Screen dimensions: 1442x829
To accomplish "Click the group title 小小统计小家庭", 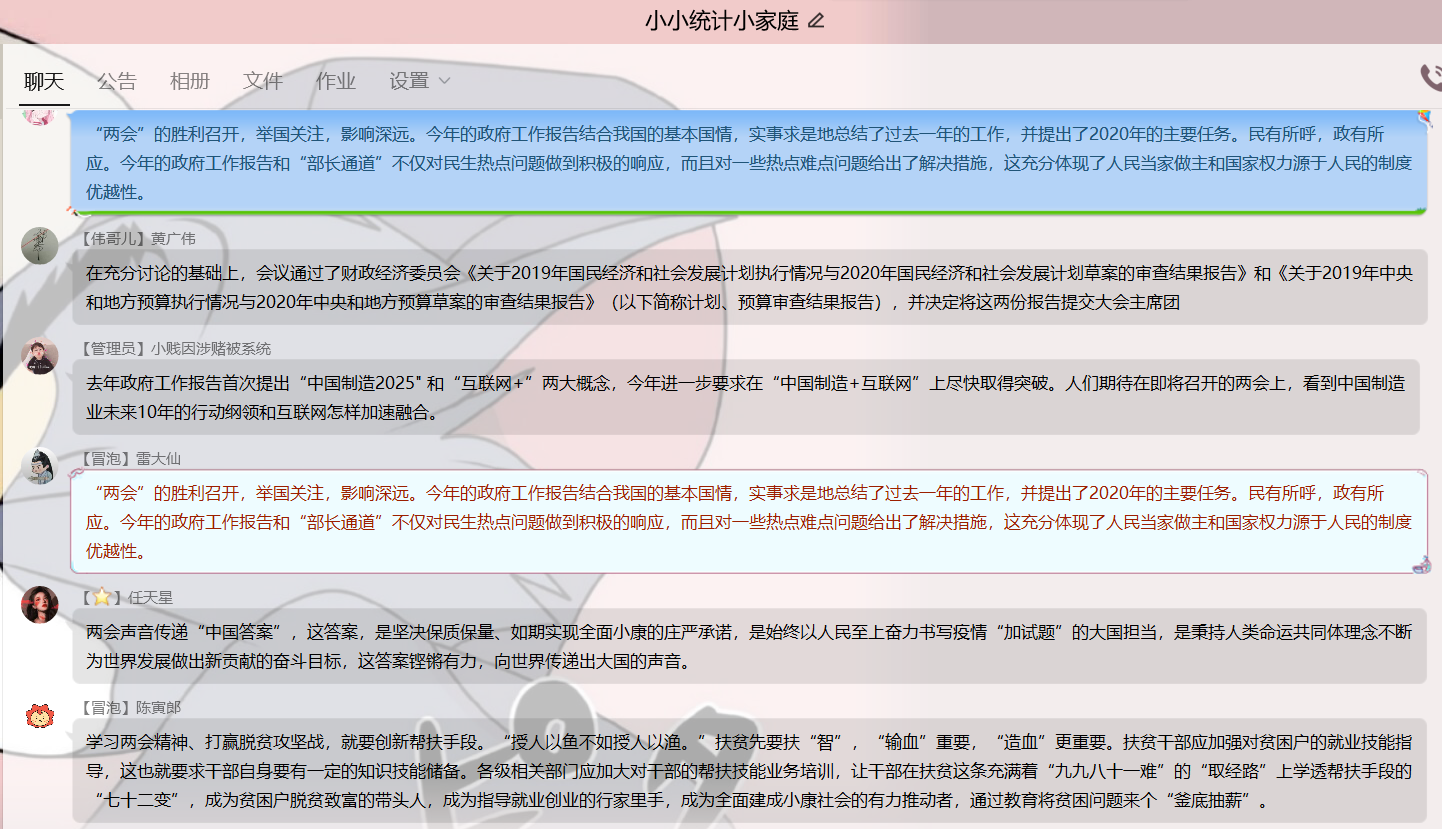I will tap(722, 21).
